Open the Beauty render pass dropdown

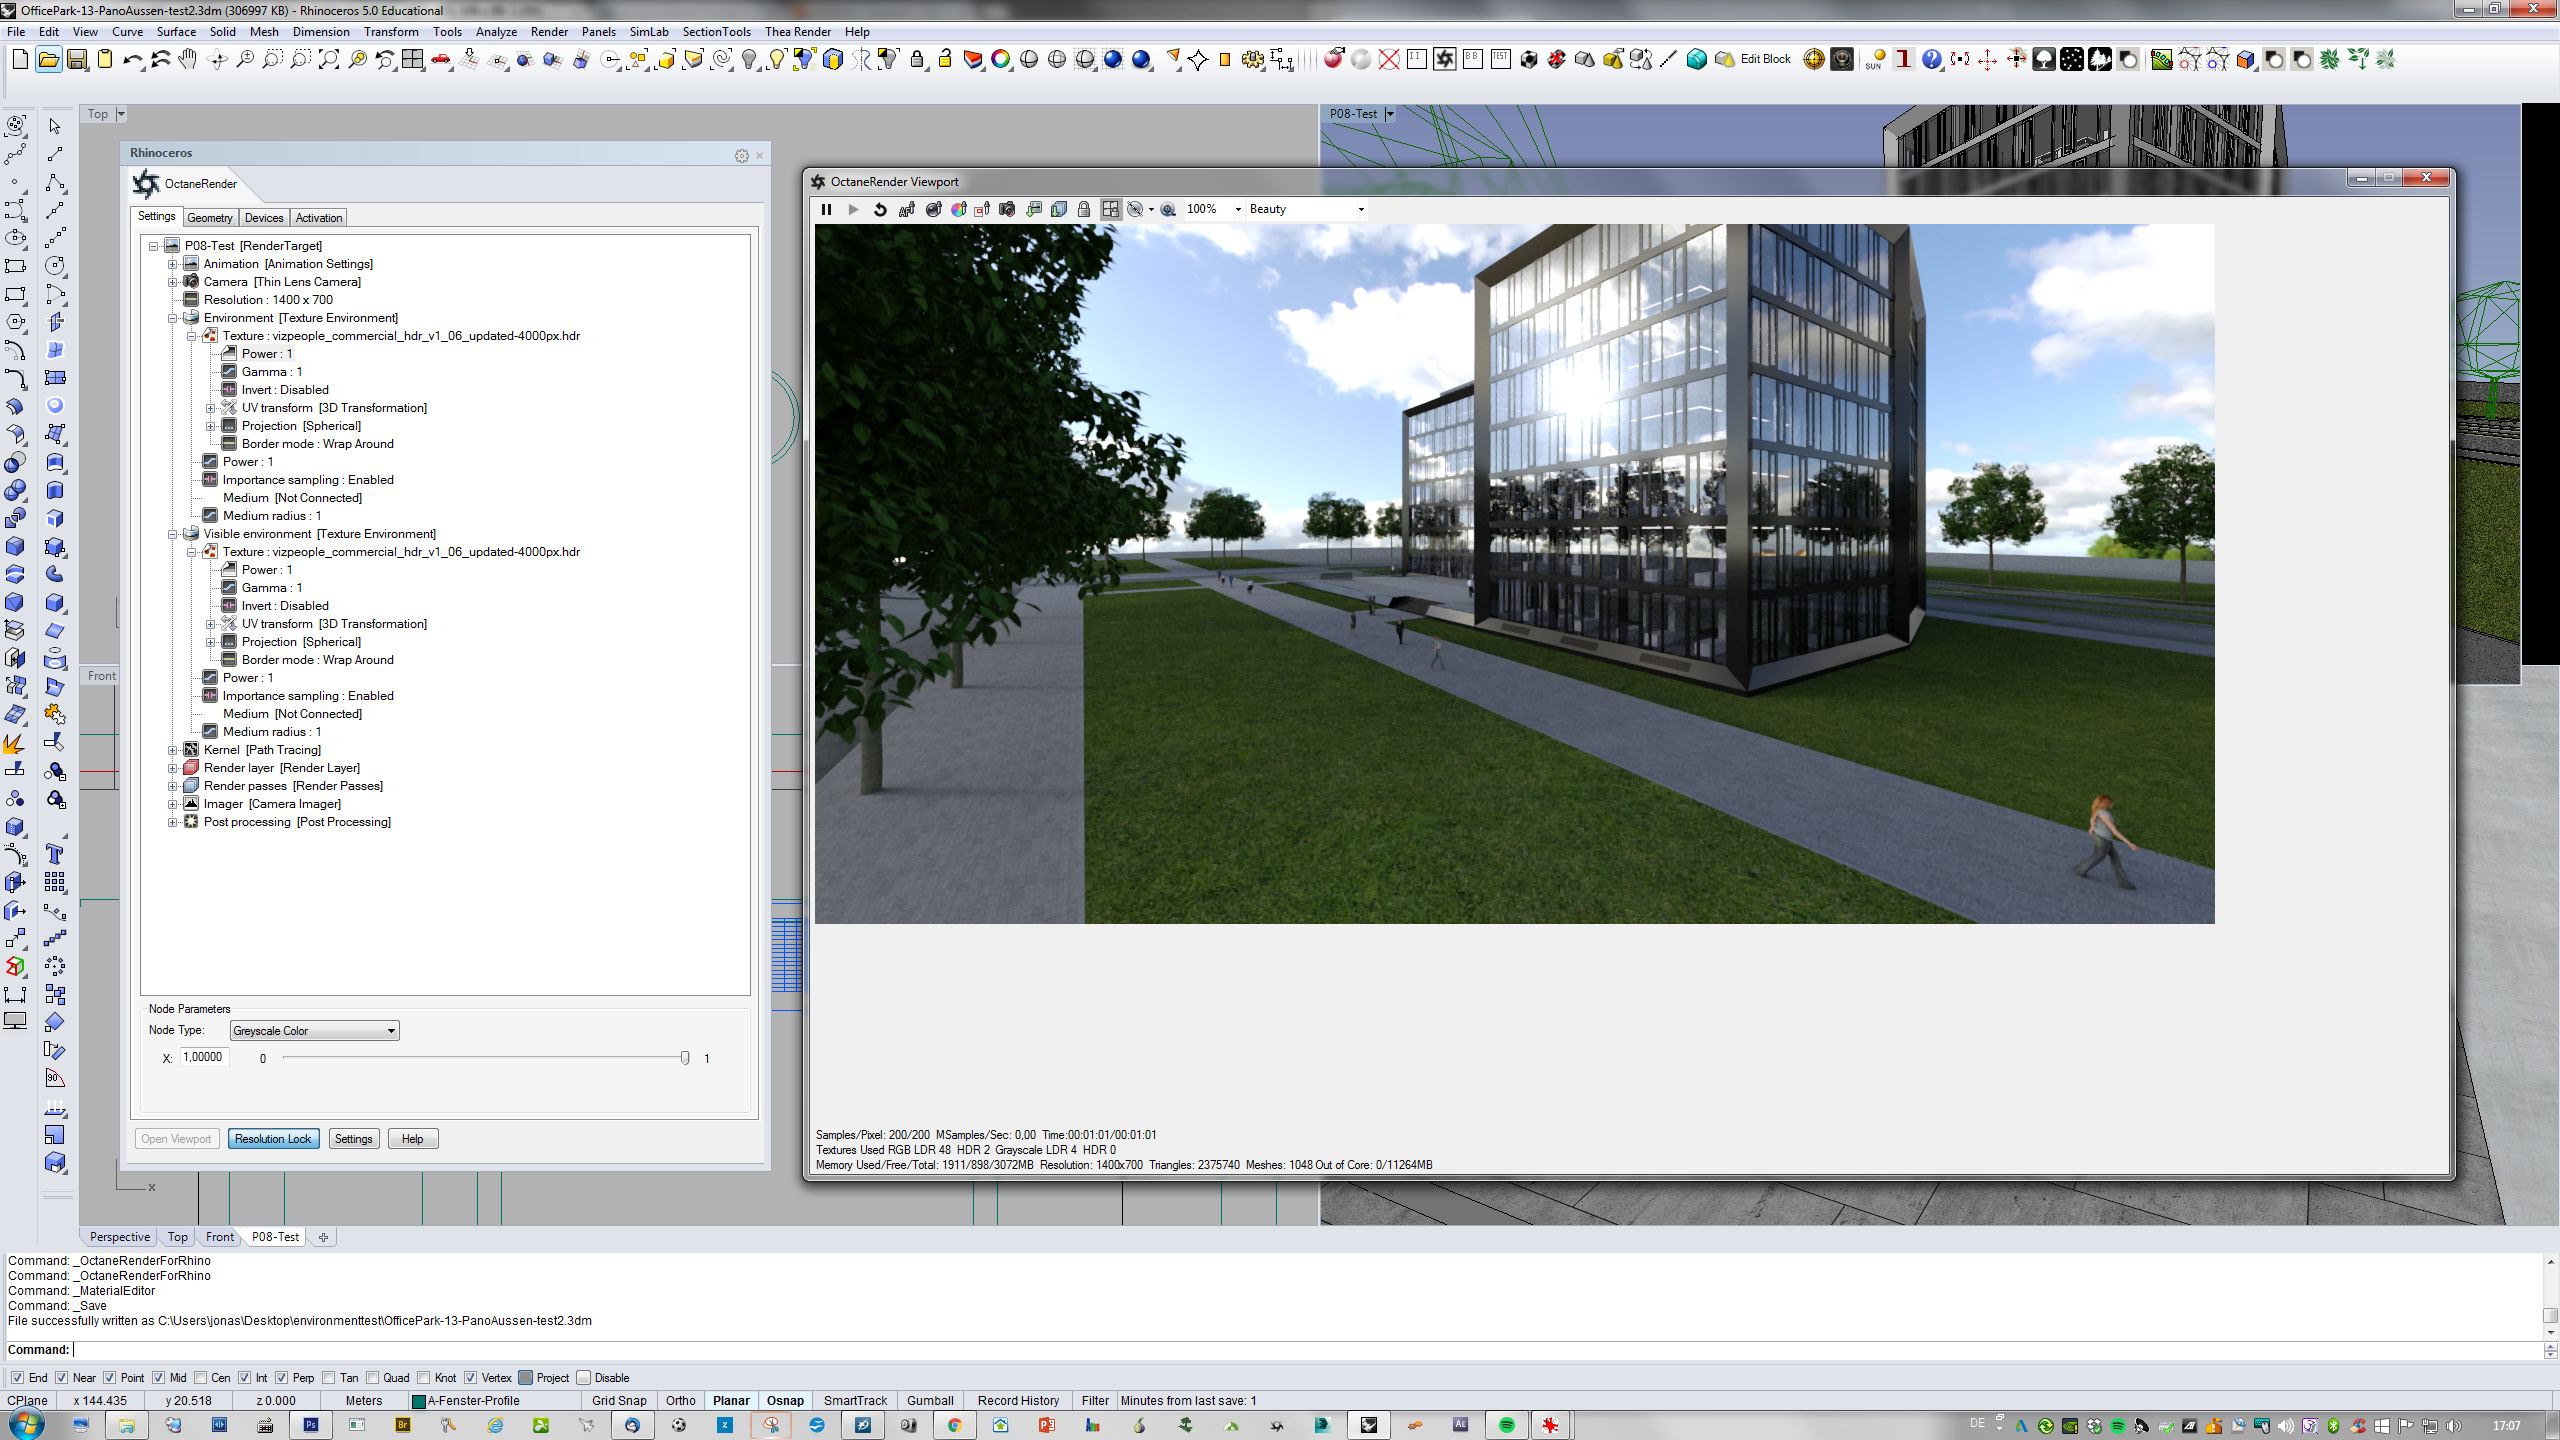point(1306,209)
